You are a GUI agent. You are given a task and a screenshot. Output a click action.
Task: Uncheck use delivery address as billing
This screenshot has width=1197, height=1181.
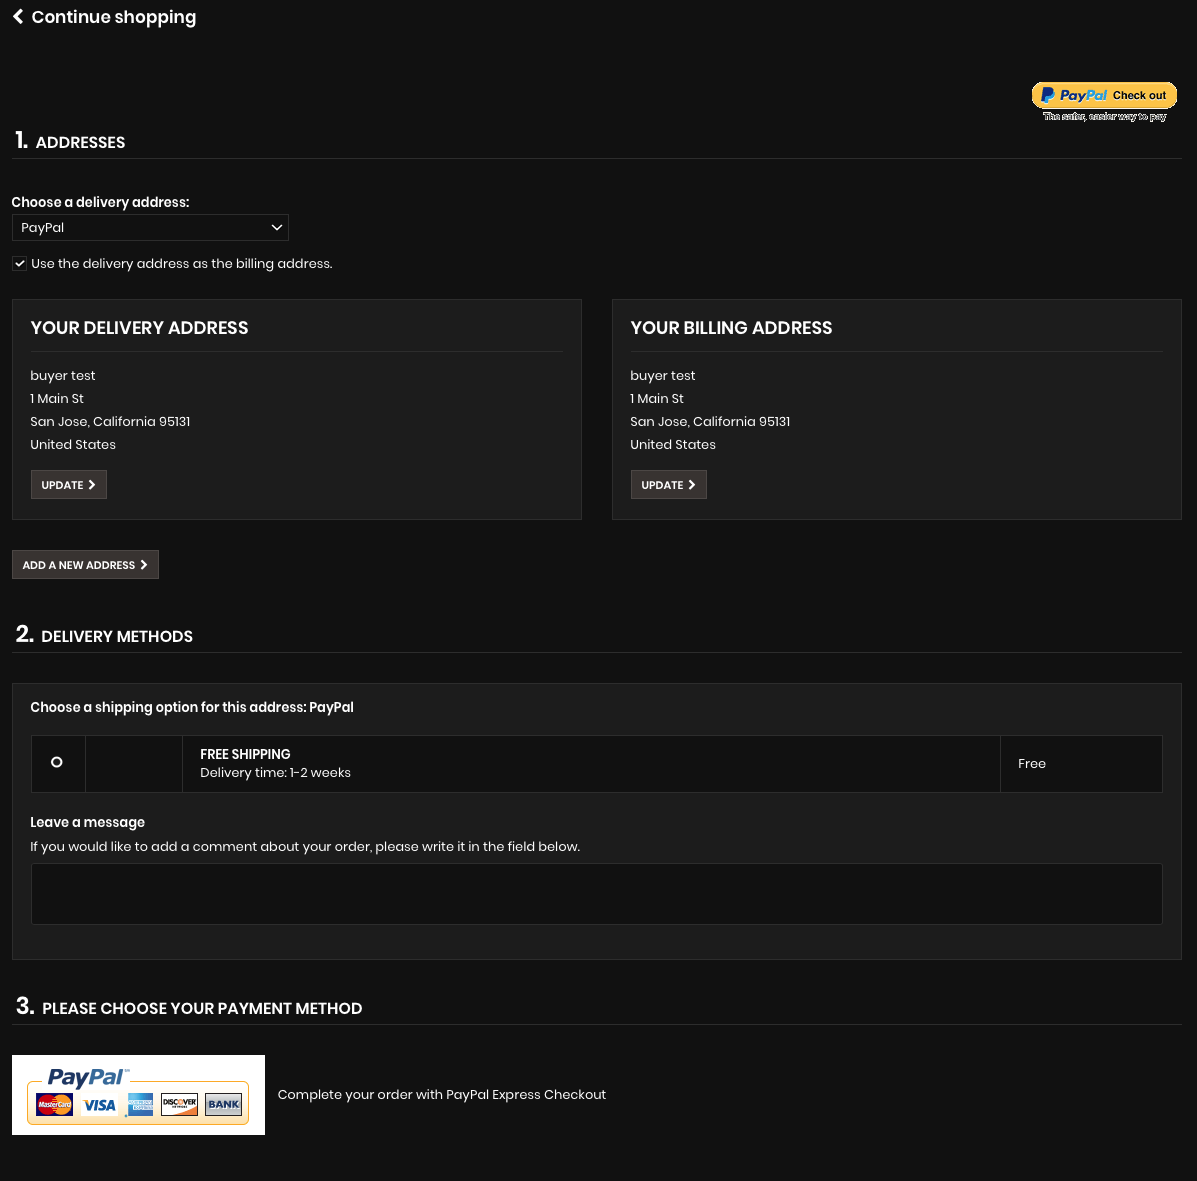[20, 263]
